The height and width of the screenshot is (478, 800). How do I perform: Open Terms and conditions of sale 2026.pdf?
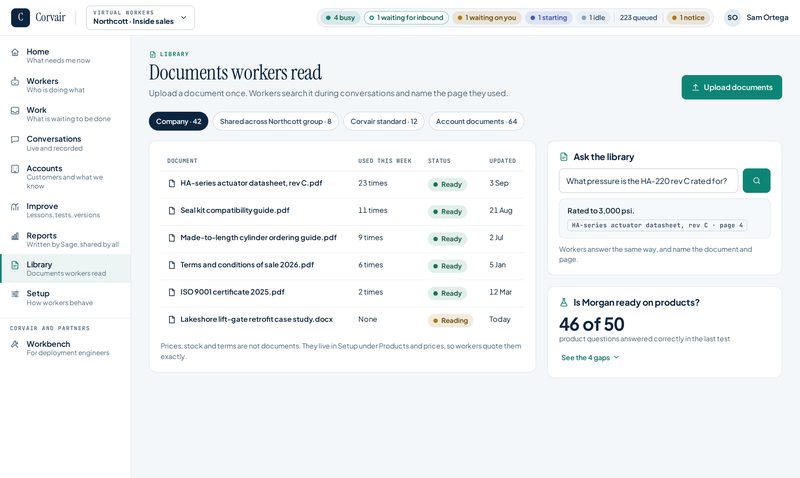pos(247,265)
